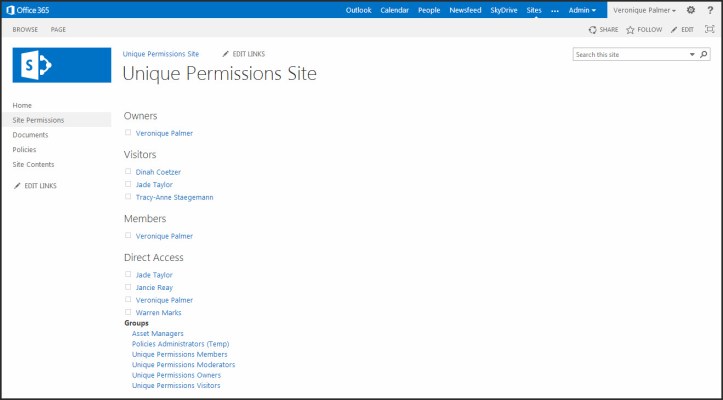The width and height of the screenshot is (723, 400).
Task: Check the Jancie Reay checkbox
Action: (128, 287)
